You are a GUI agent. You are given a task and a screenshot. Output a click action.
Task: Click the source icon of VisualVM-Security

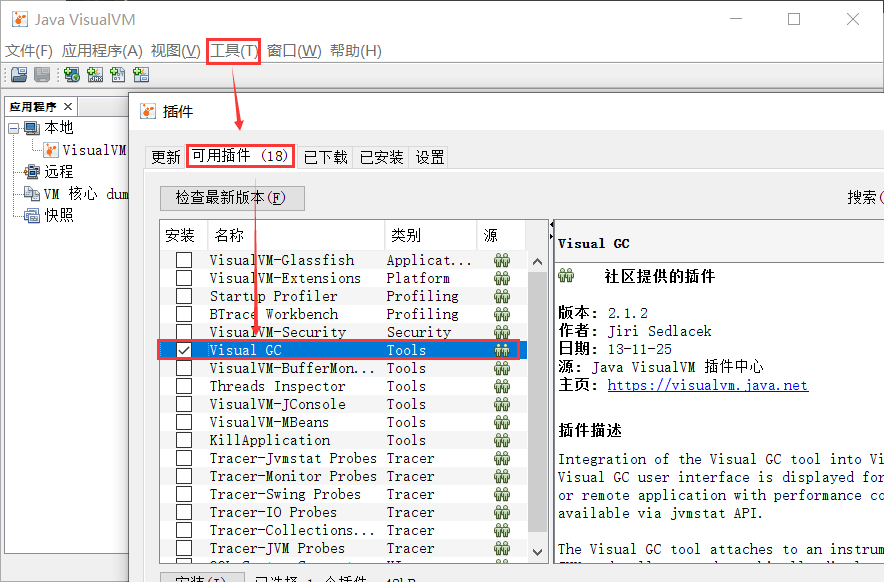(502, 332)
